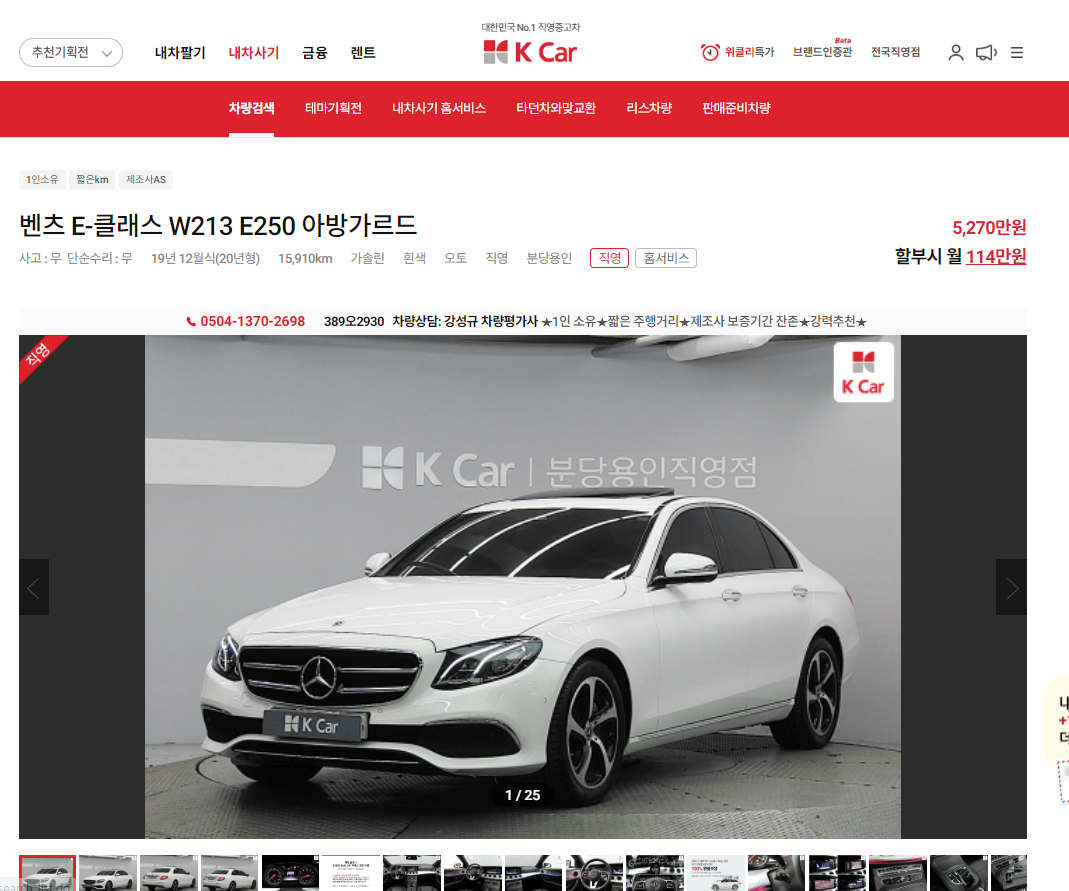The image size is (1069, 891).
Task: Open the 내차팔기 menu
Action: pos(180,52)
